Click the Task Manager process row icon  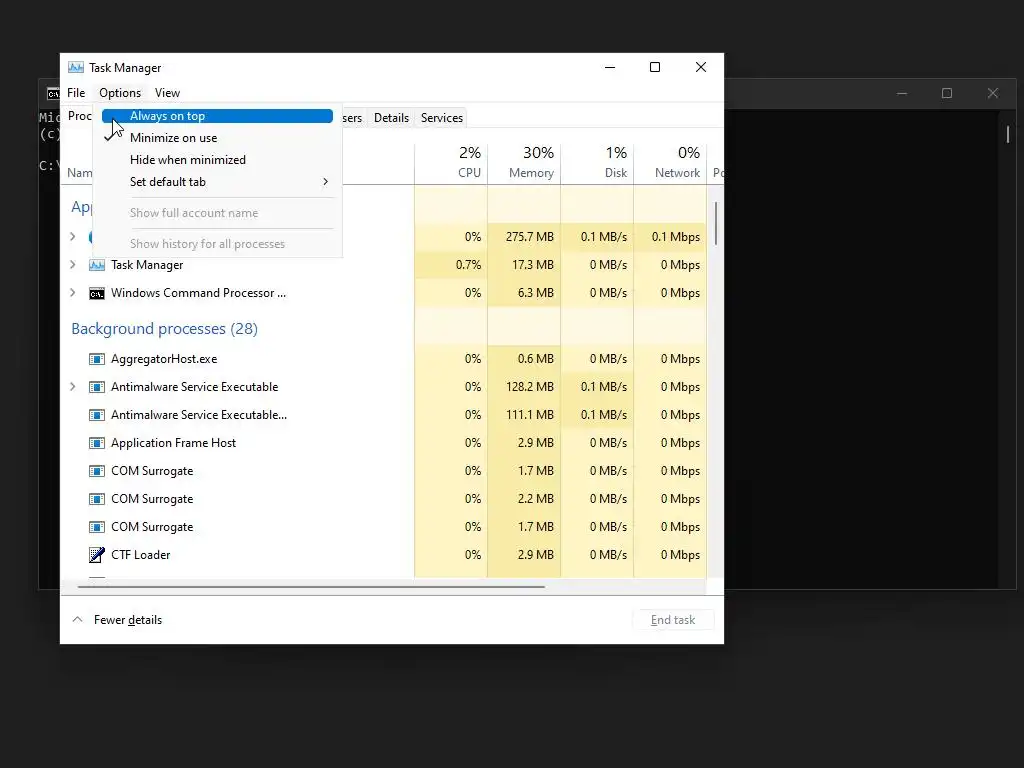click(x=97, y=265)
